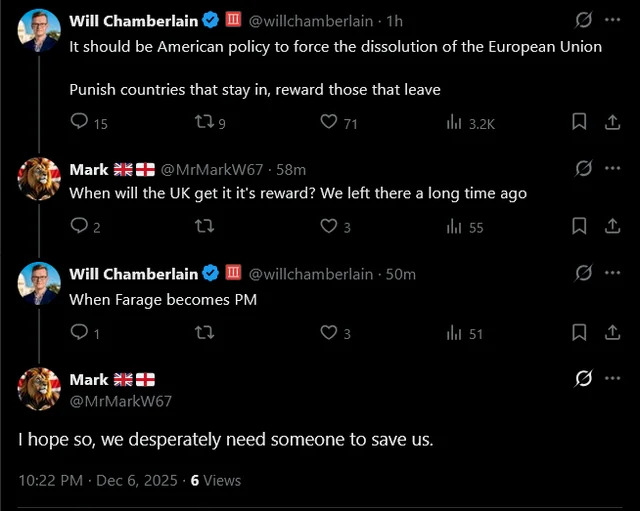View analytics showing 3.2K views

point(470,123)
